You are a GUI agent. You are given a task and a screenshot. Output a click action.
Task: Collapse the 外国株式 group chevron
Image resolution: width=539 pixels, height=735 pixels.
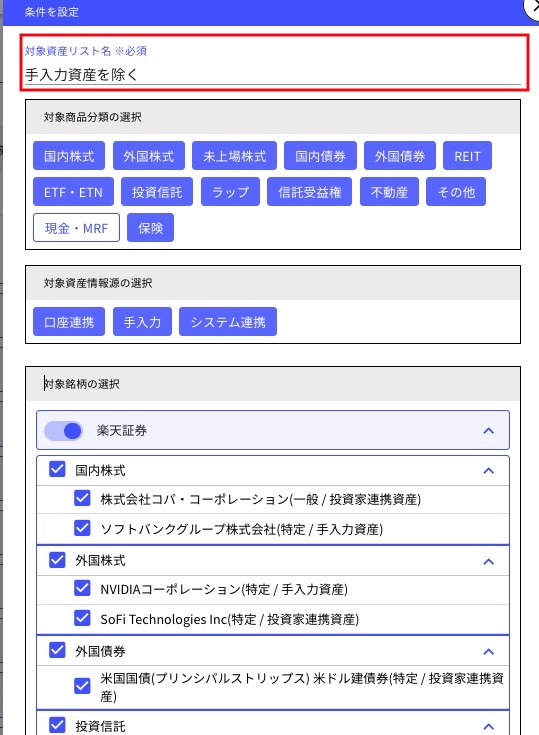(x=489, y=561)
